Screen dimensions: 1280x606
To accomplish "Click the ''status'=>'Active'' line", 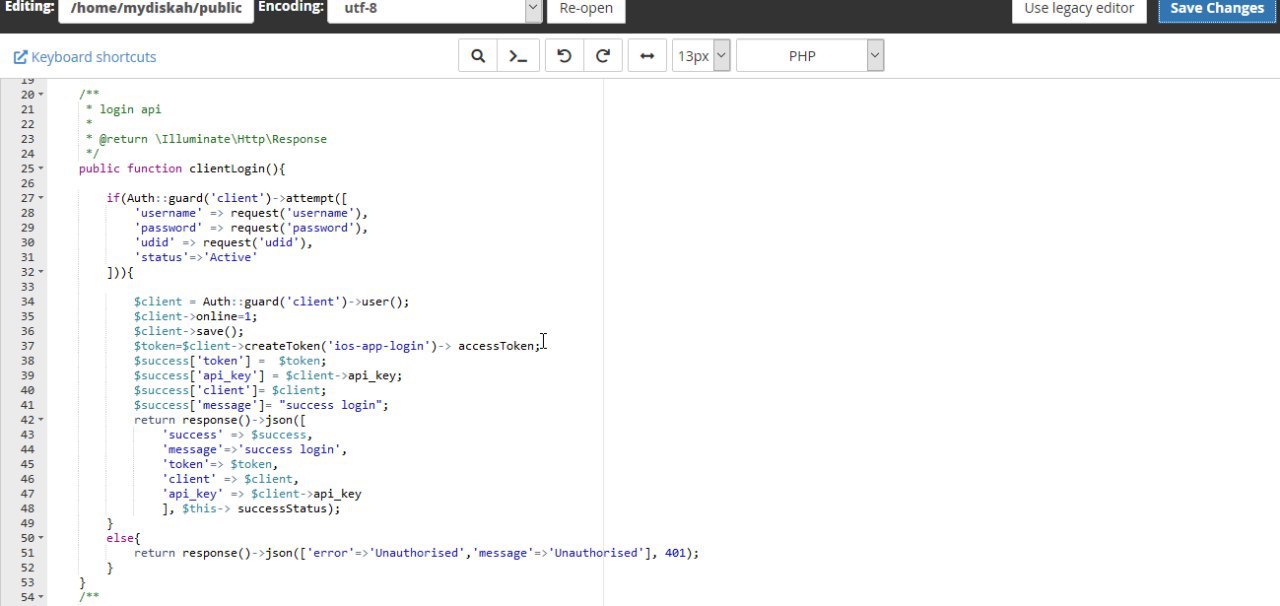I will tap(196, 257).
